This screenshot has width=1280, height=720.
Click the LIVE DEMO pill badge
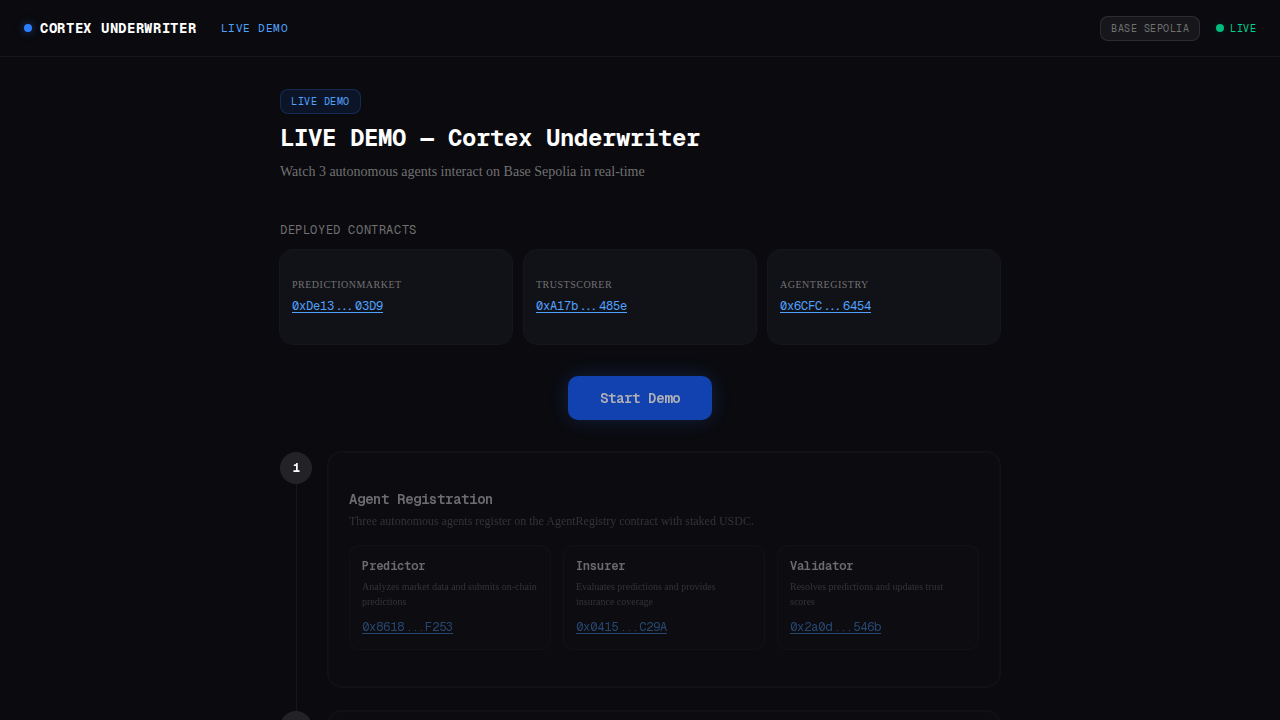pos(320,101)
